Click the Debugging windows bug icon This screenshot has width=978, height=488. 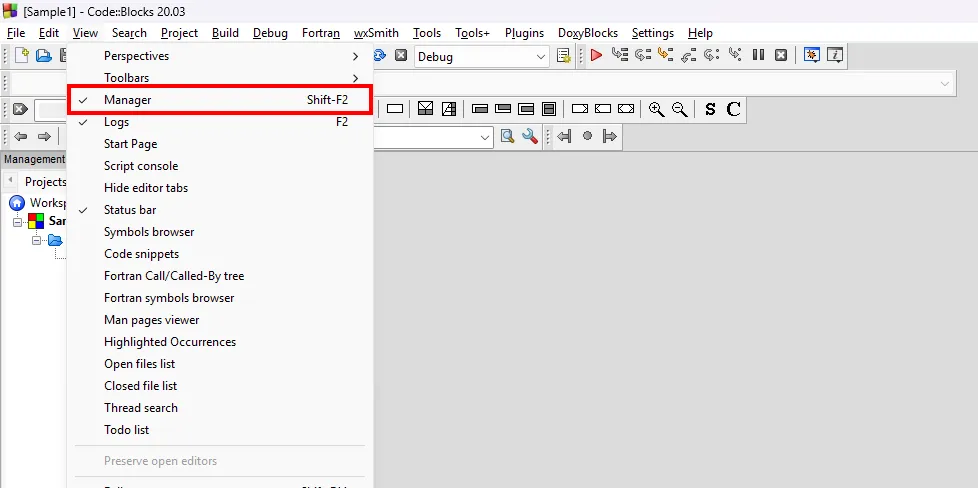pyautogui.click(x=812, y=56)
